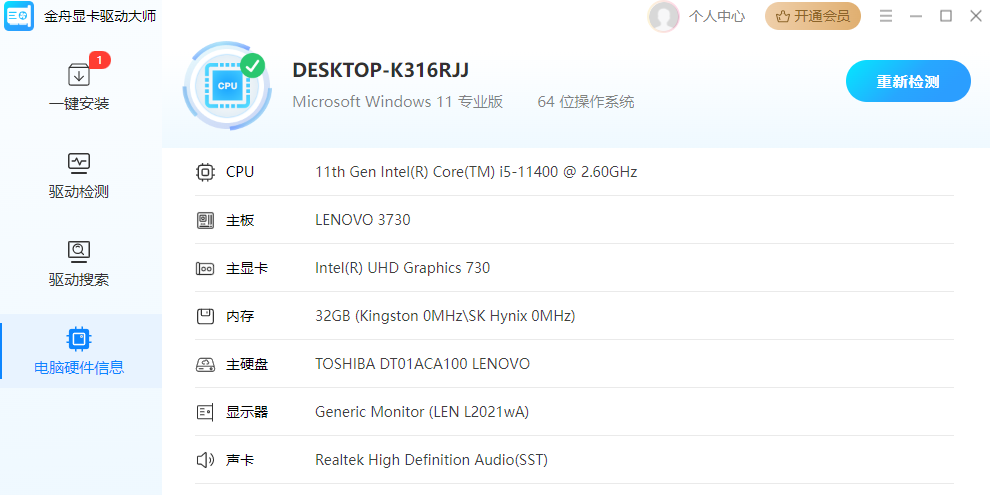Click the sound card (声卡) speaker icon
The width and height of the screenshot is (990, 495).
point(205,460)
